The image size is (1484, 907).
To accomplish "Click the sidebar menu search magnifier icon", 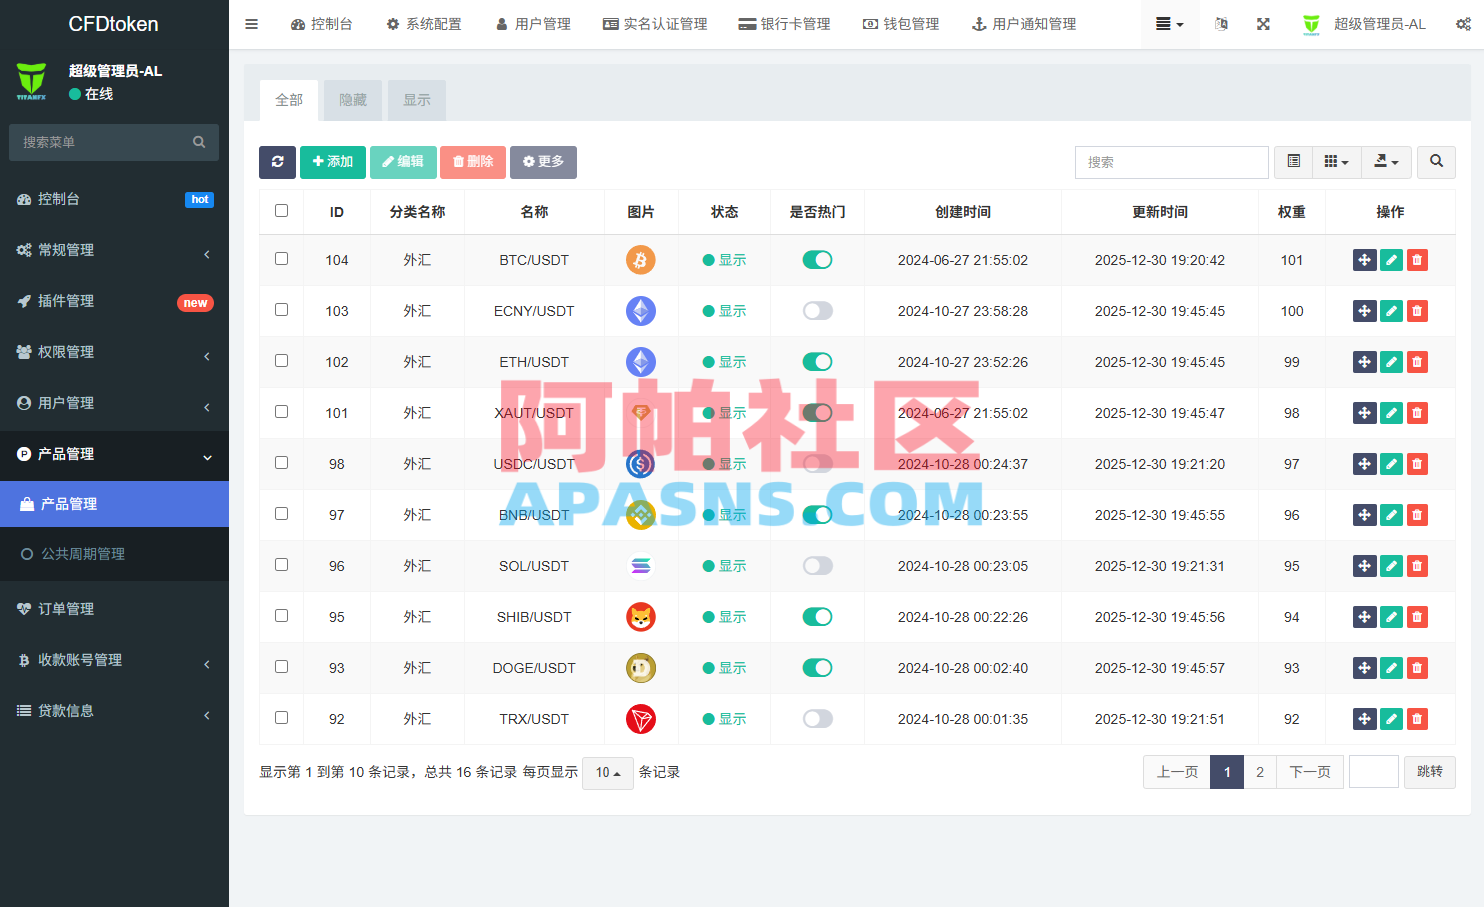I will coord(199,142).
